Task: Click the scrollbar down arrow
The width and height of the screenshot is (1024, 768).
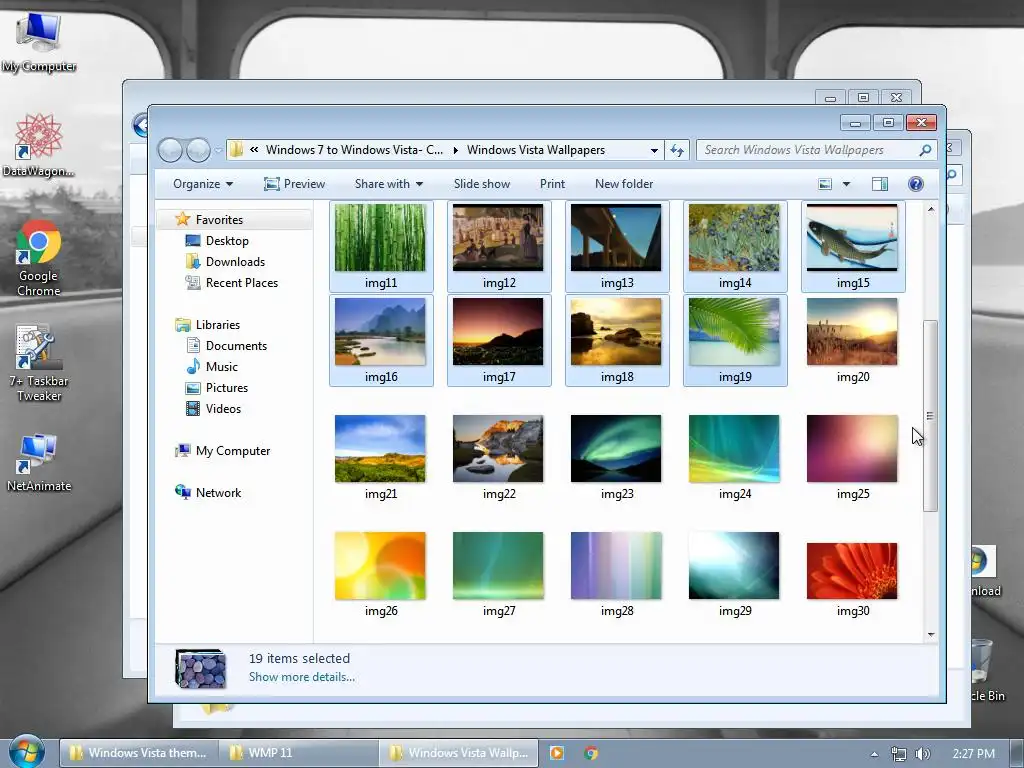Action: pos(931,634)
